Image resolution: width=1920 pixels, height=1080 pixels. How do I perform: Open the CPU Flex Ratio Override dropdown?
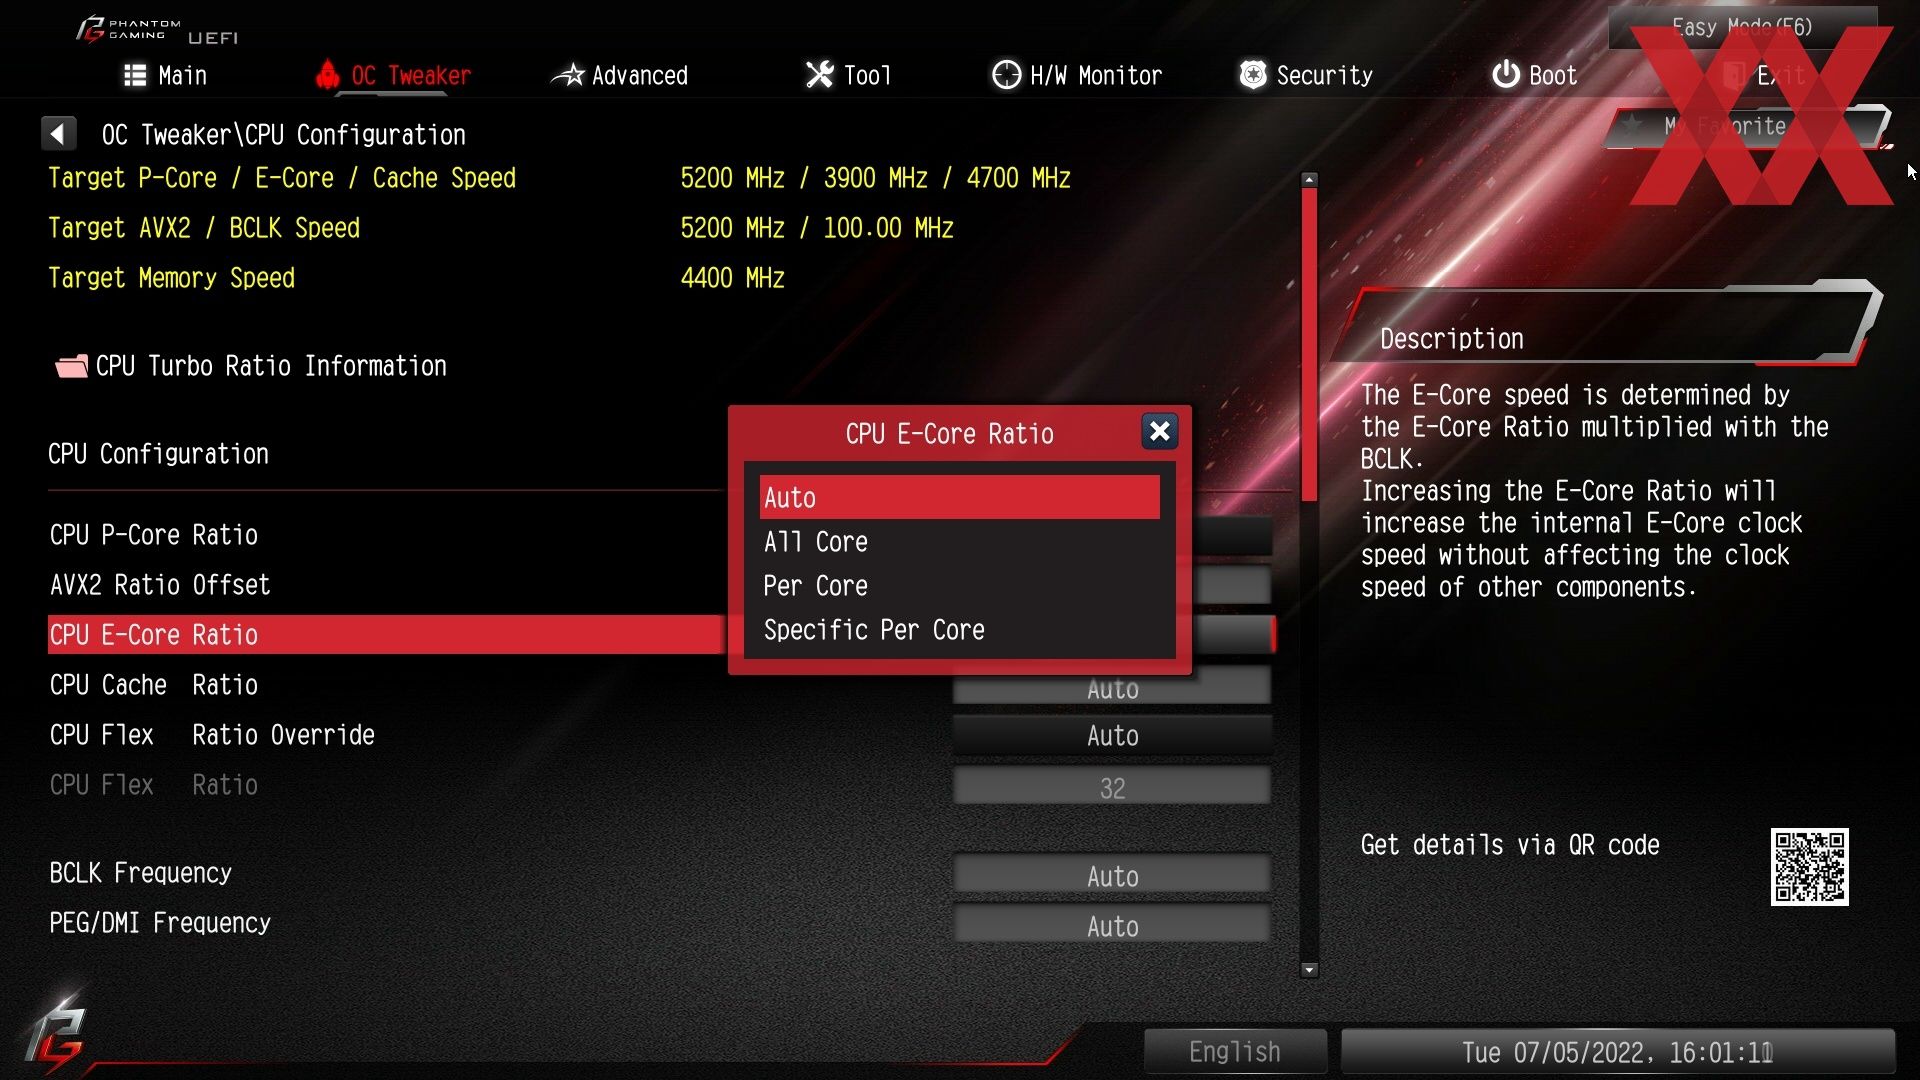[x=1112, y=736]
